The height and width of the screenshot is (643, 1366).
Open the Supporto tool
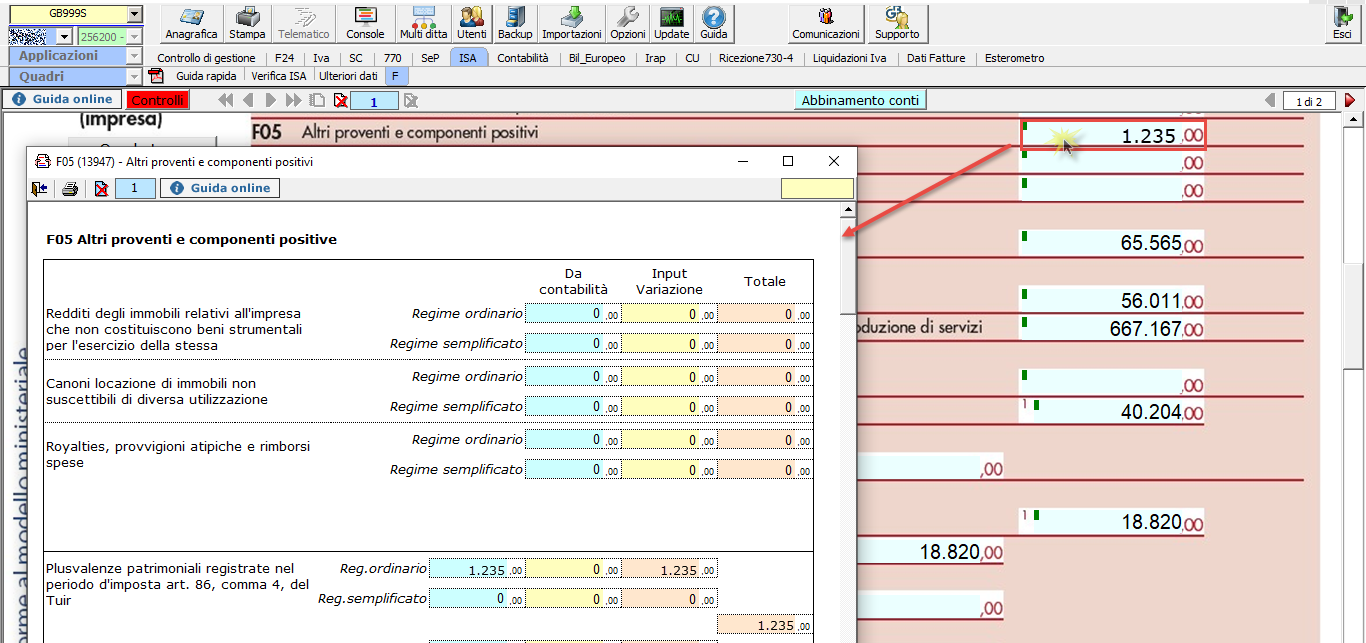pyautogui.click(x=897, y=23)
